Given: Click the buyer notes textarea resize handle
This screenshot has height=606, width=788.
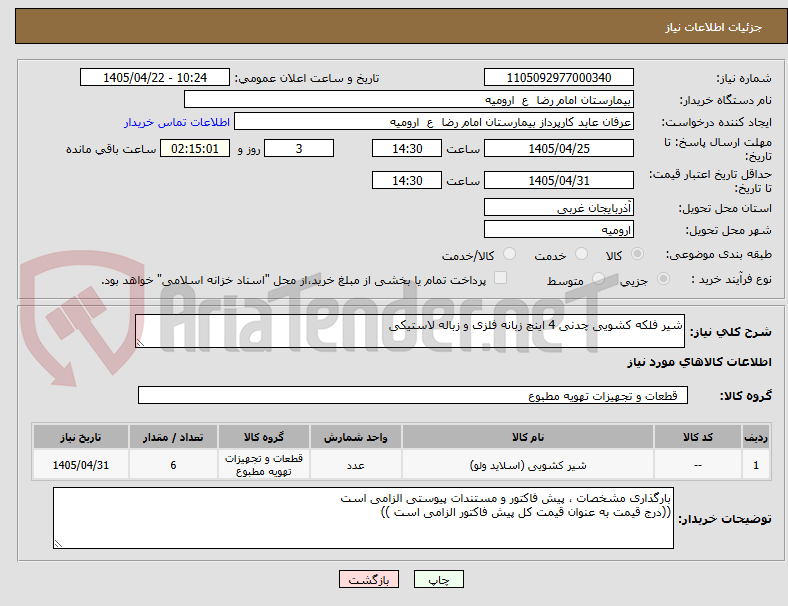Looking at the screenshot, I should click(x=58, y=543).
